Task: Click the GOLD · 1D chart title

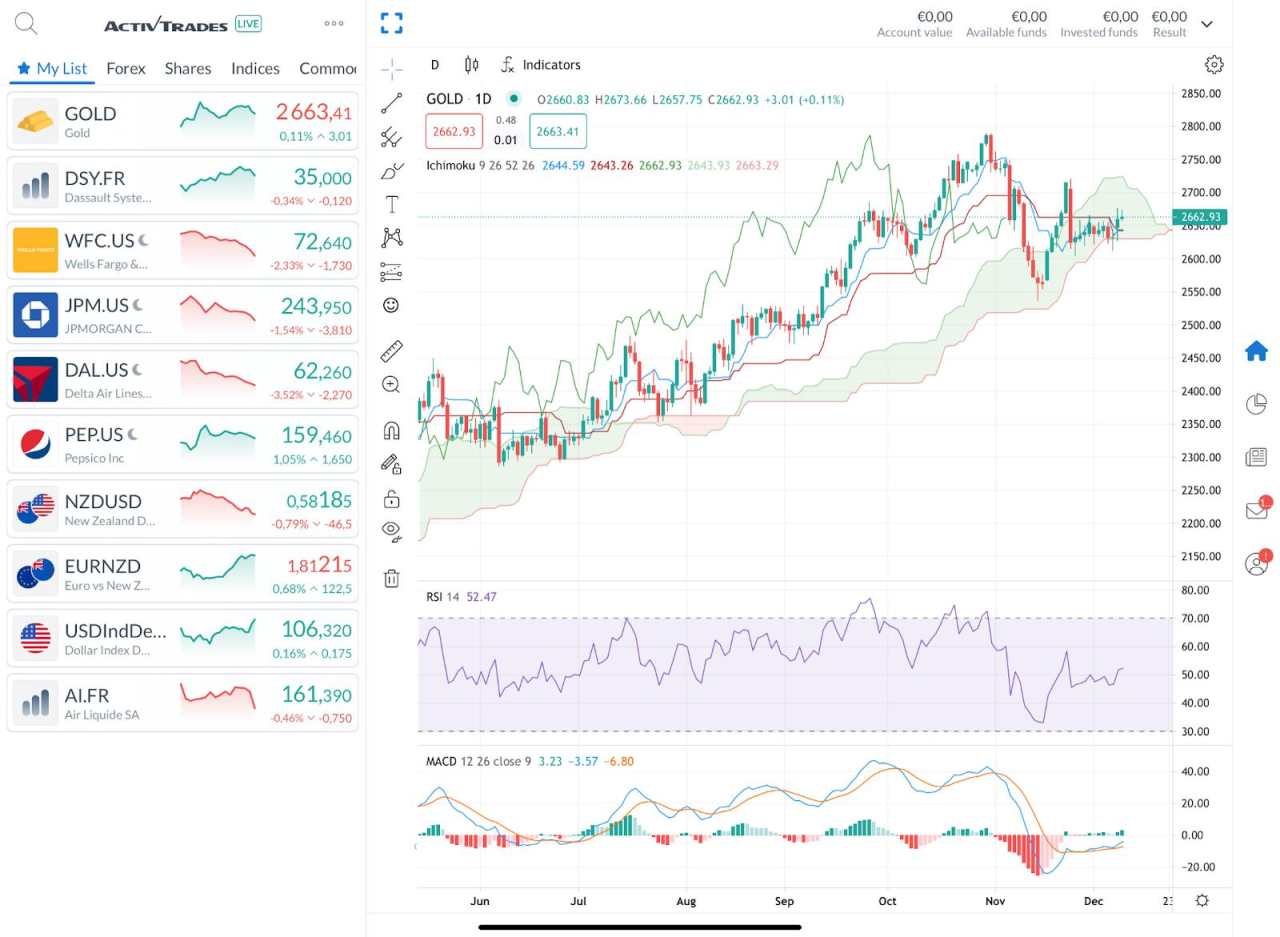Action: click(459, 99)
